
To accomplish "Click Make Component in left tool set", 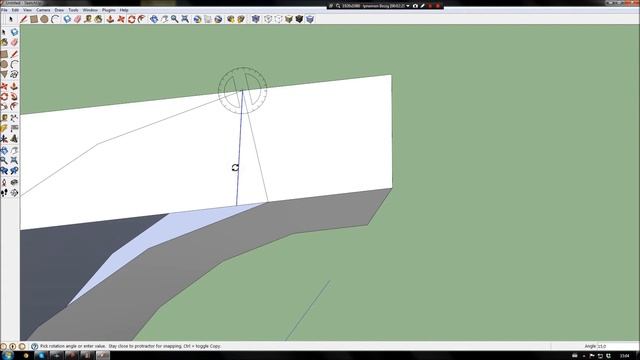I will pyautogui.click(x=14, y=32).
